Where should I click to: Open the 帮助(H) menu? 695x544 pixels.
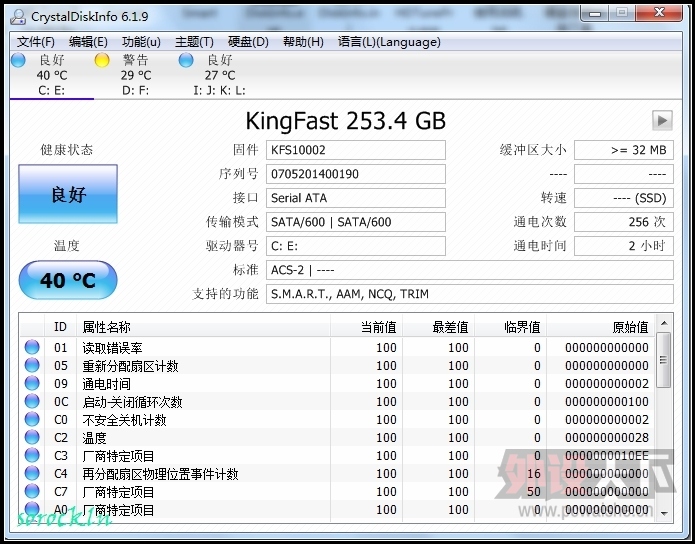303,42
